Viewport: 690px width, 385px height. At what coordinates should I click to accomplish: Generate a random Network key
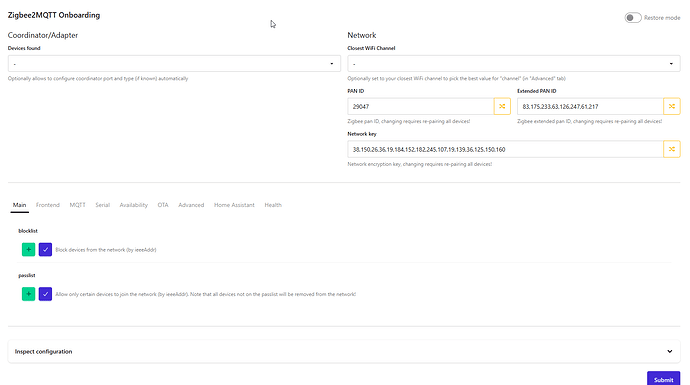(672, 149)
